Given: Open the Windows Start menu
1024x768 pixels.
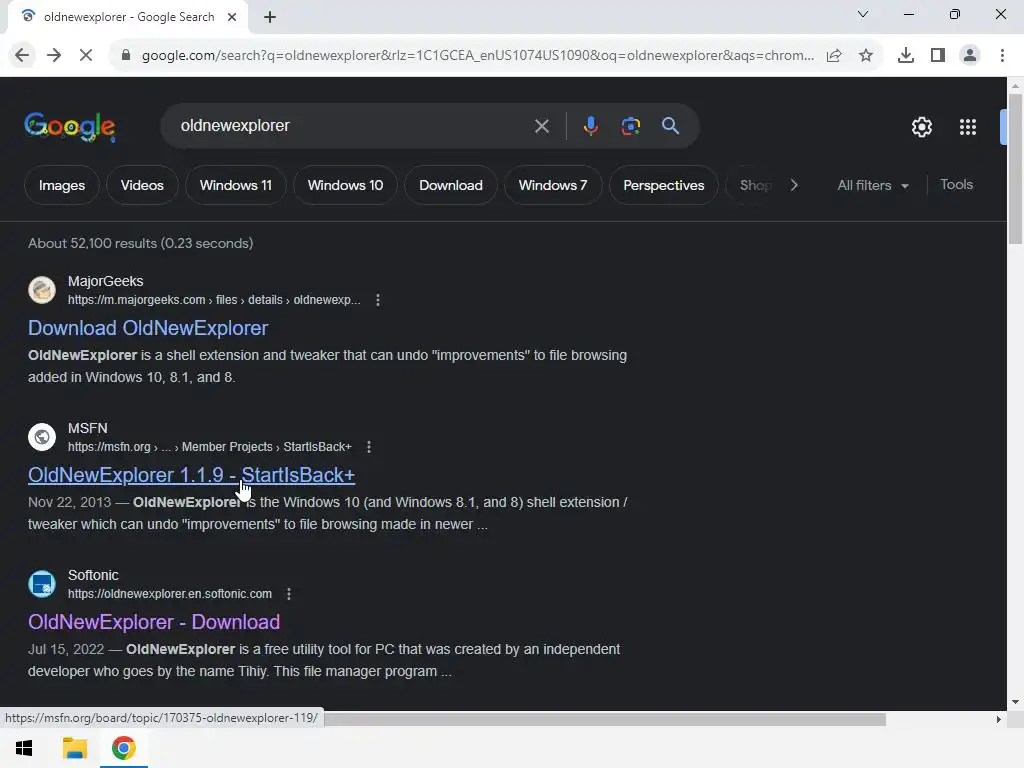Looking at the screenshot, I should click(x=24, y=748).
